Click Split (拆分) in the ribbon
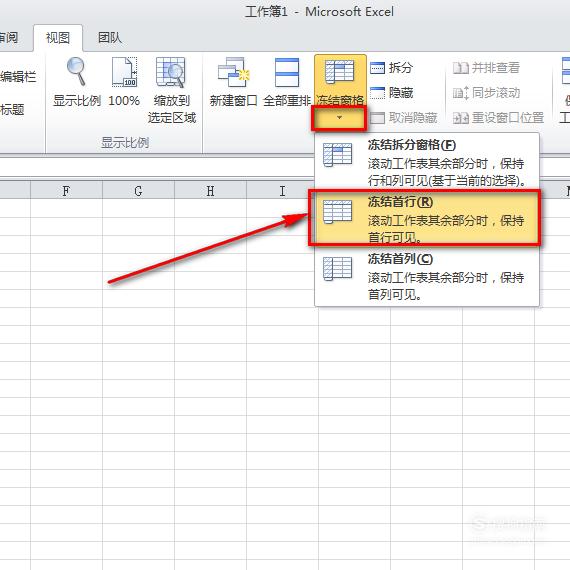The width and height of the screenshot is (570, 570). [392, 68]
